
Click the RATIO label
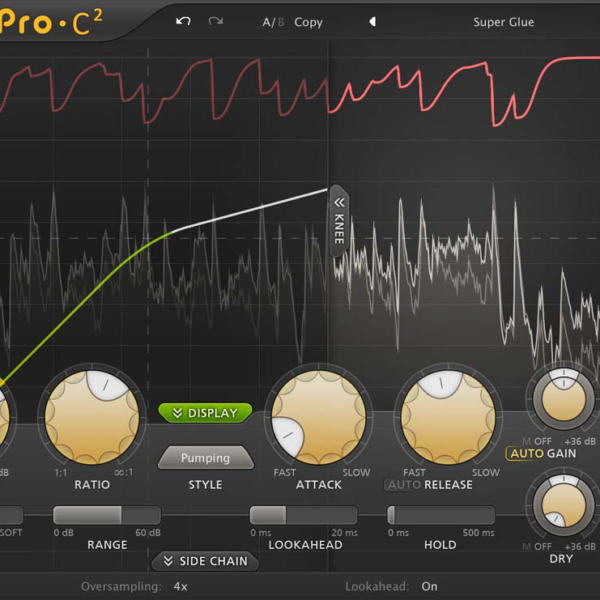[92, 484]
